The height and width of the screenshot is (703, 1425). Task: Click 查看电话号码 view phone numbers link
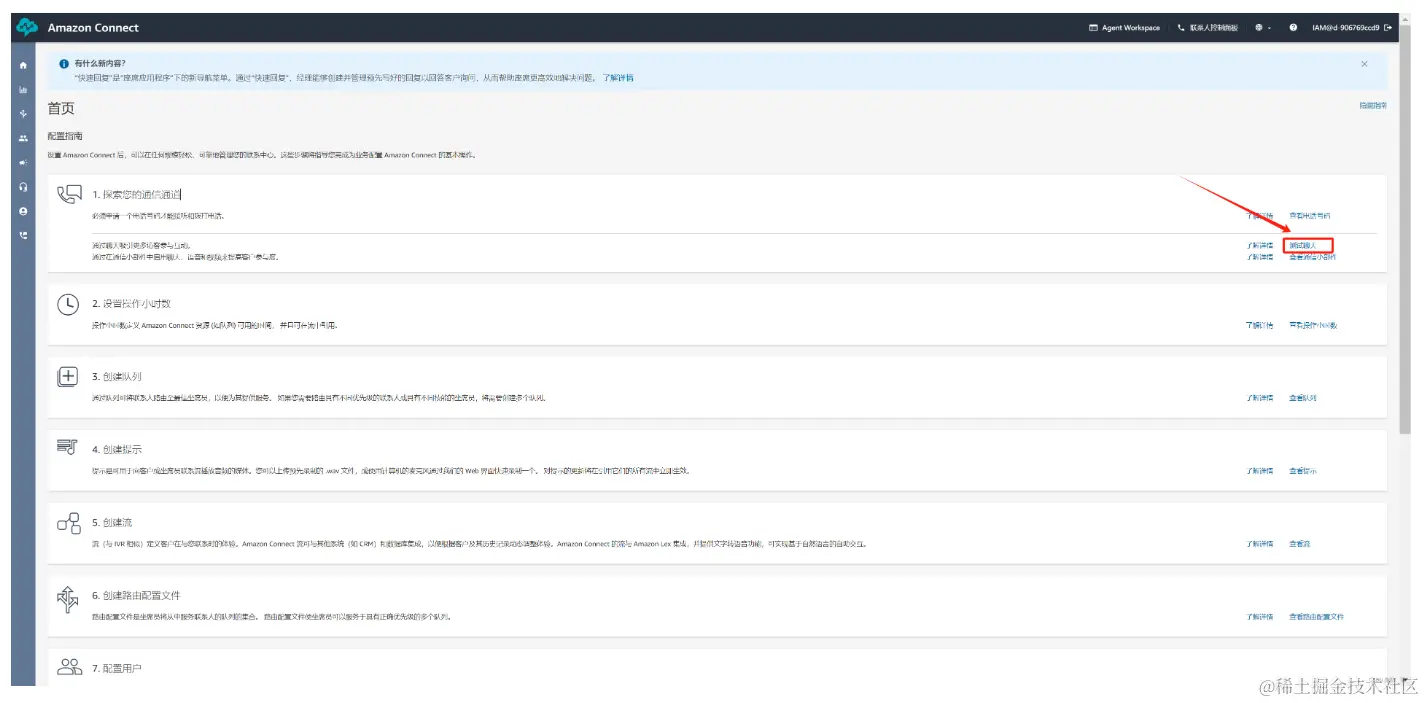(x=1310, y=216)
